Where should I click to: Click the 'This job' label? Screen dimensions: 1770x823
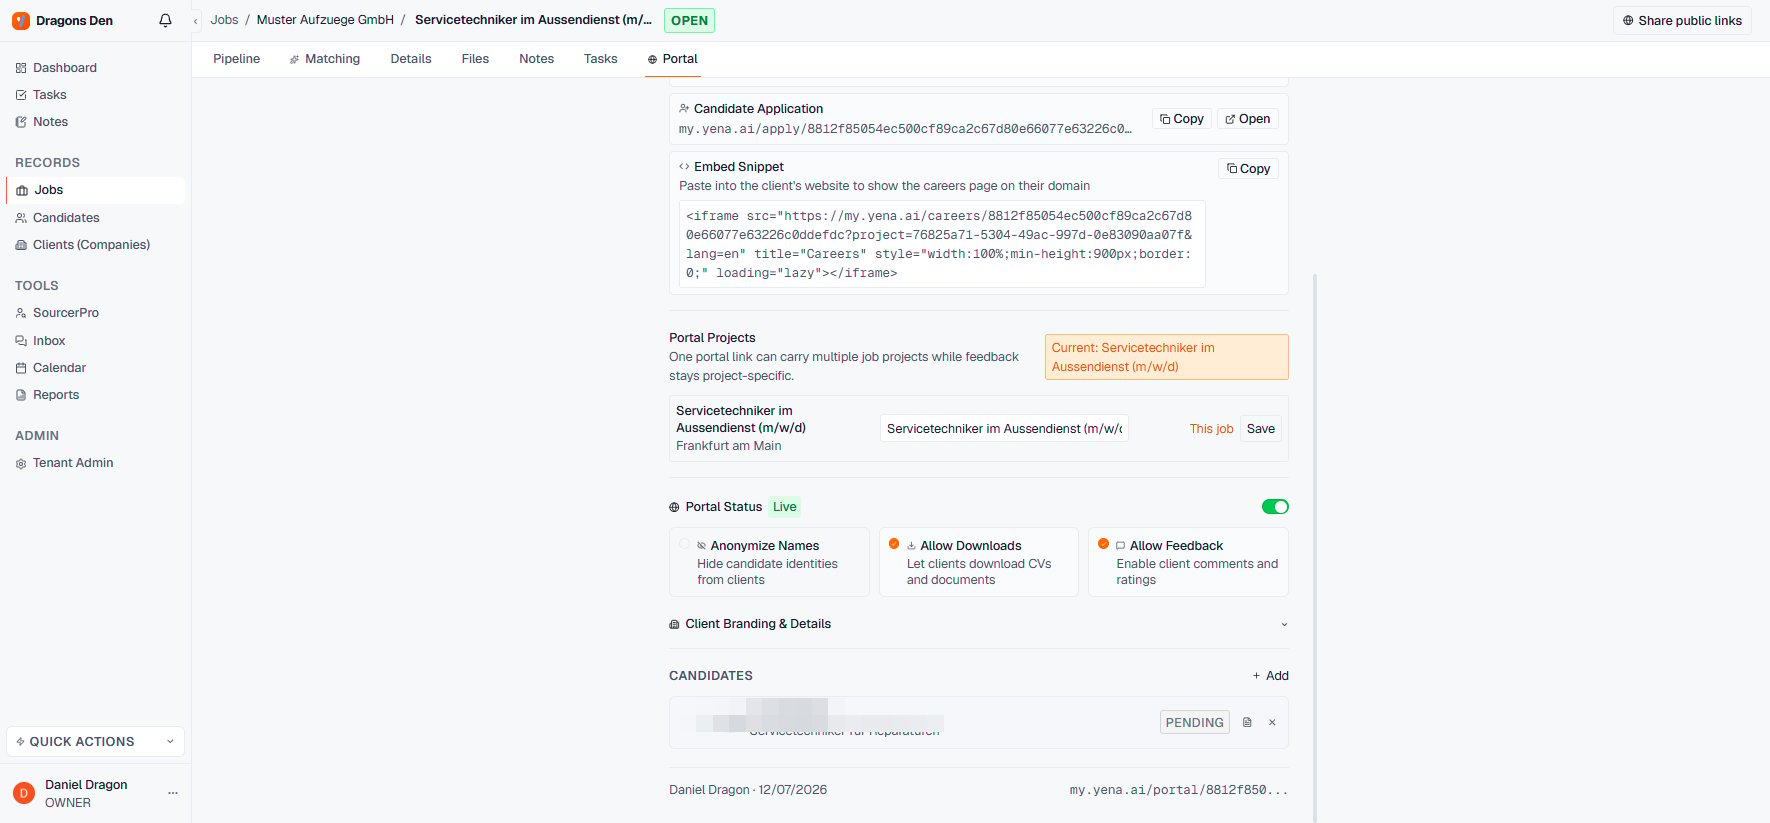(x=1211, y=429)
